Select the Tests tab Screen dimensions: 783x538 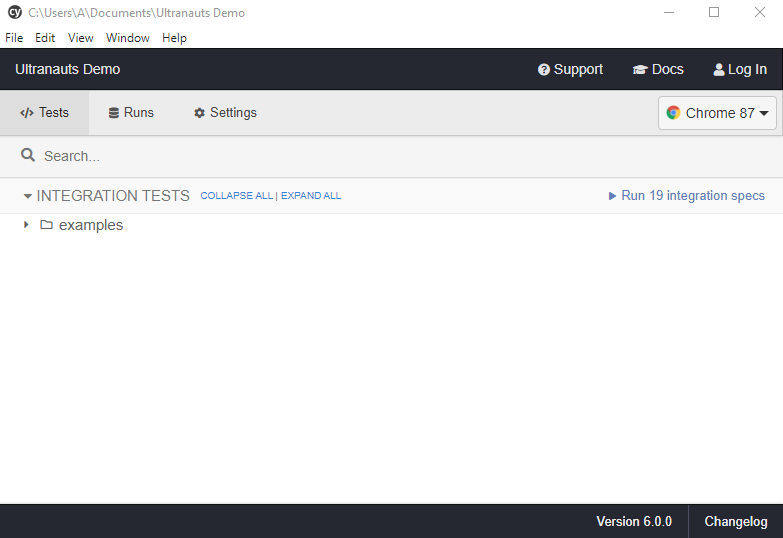[45, 113]
